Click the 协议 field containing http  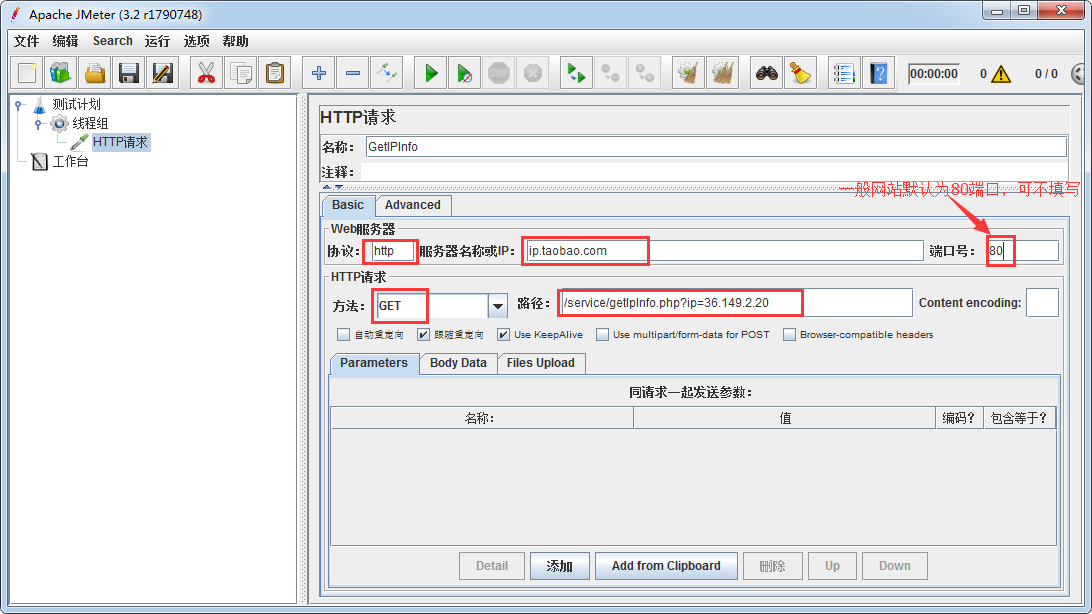pos(393,251)
